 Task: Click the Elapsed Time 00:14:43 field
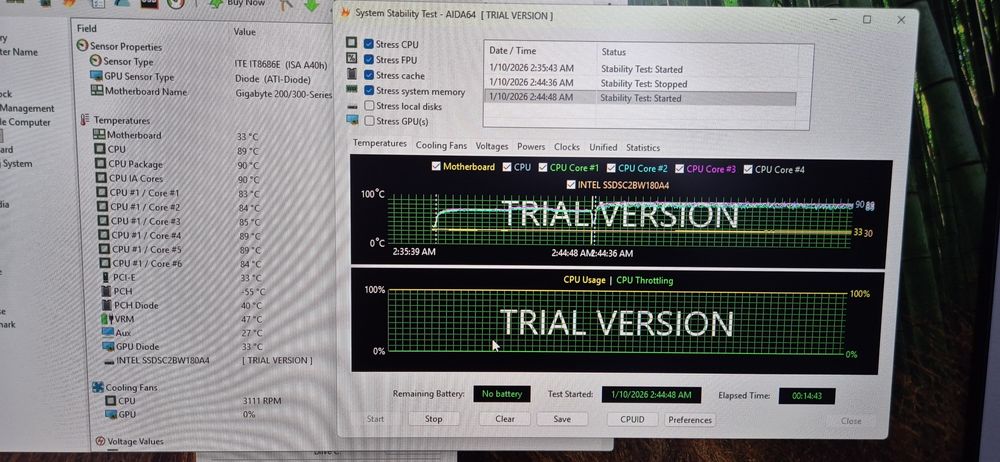807,396
